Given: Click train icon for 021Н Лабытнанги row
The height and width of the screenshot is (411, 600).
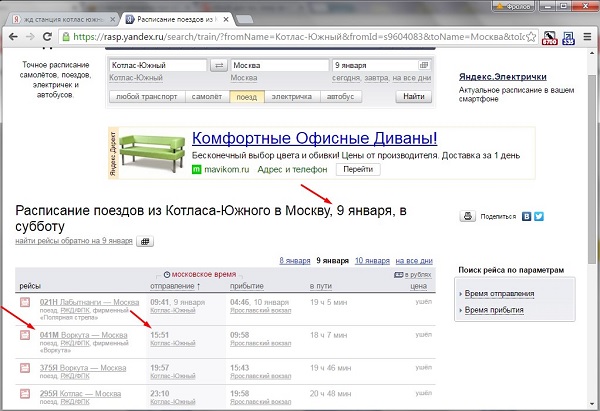Looking at the screenshot, I should (25, 302).
